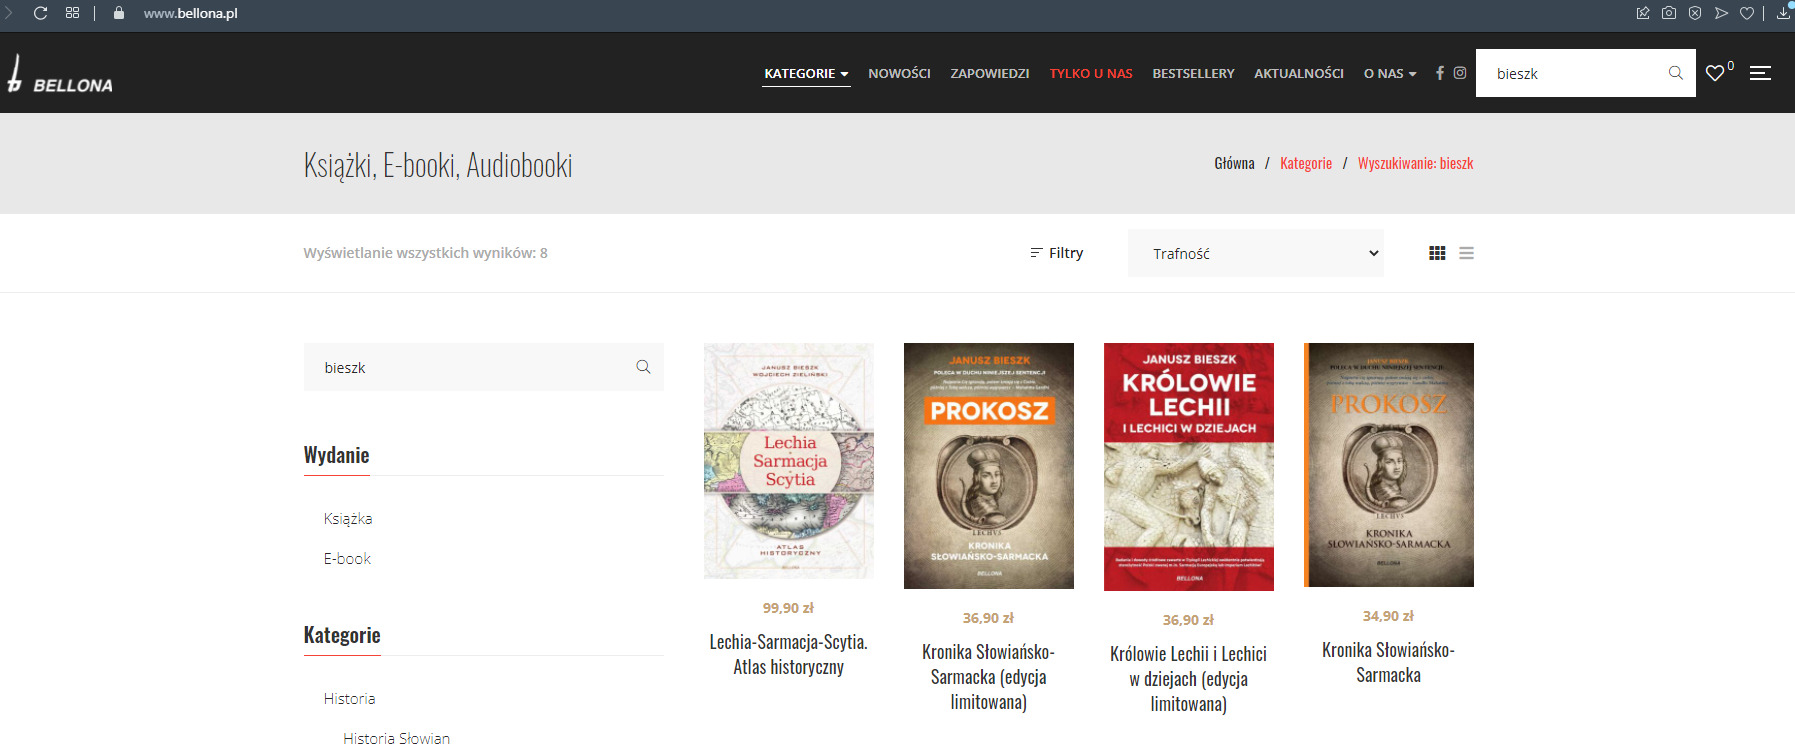Open TYLKO U NAS section
Screen dimensions: 1795x753
pyautogui.click(x=1090, y=74)
